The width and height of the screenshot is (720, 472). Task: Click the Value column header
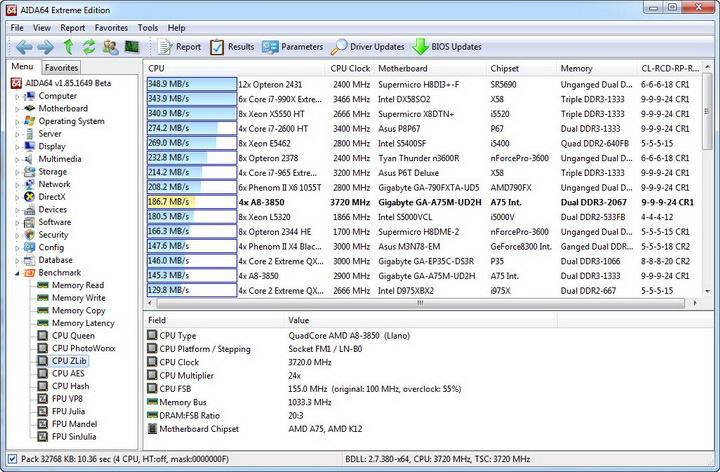pyautogui.click(x=421, y=320)
